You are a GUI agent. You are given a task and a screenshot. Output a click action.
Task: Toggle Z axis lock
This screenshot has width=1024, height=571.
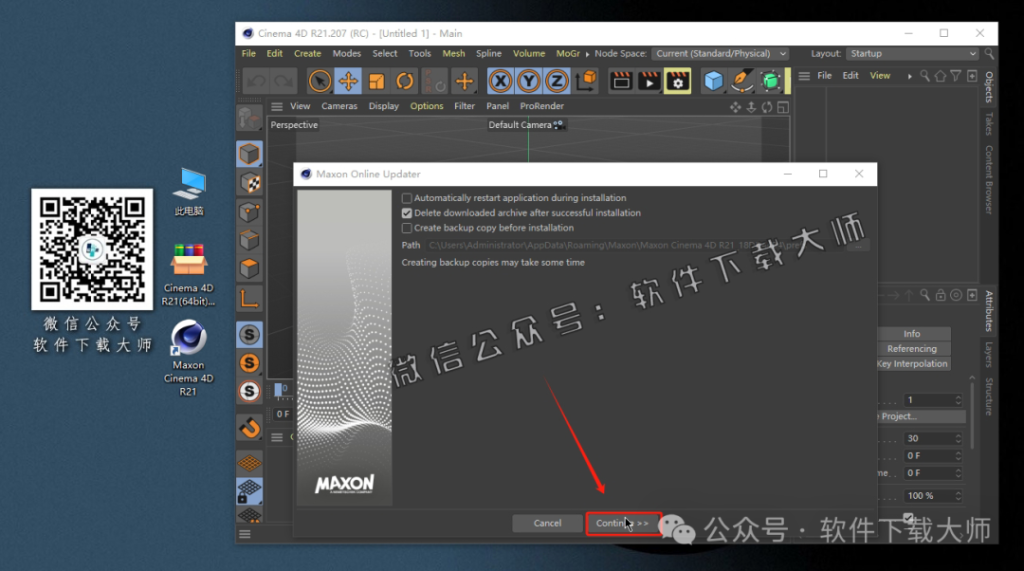tap(556, 81)
